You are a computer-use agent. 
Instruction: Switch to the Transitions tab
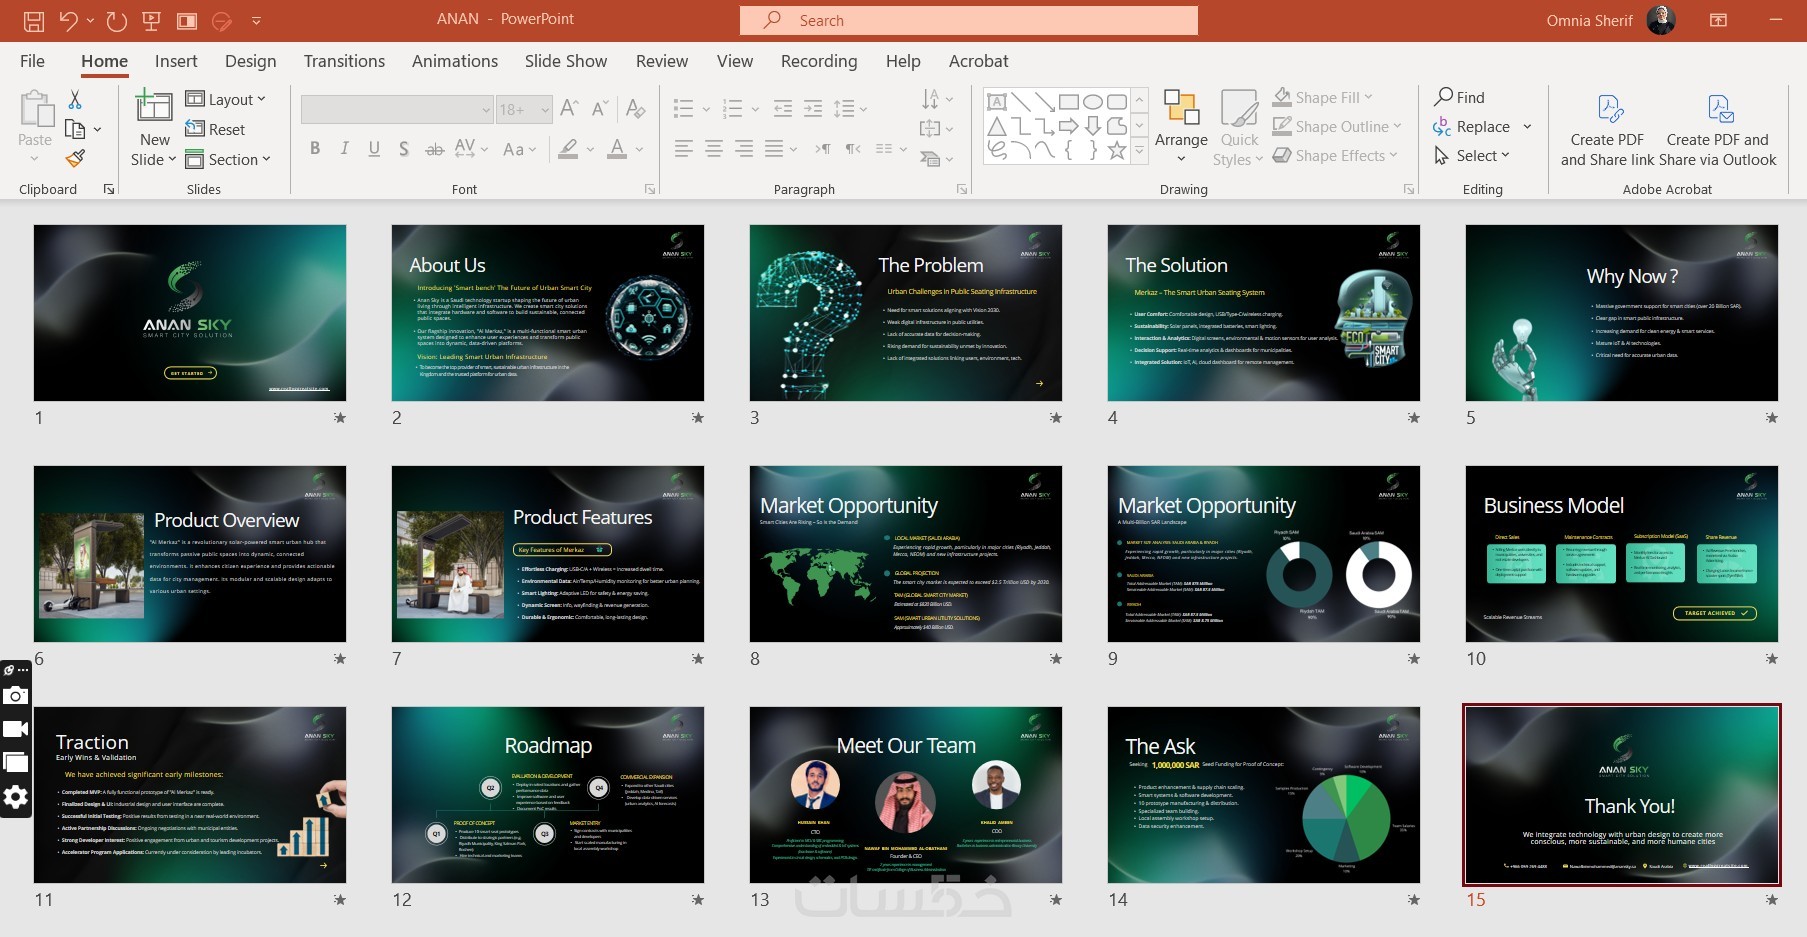pos(344,61)
